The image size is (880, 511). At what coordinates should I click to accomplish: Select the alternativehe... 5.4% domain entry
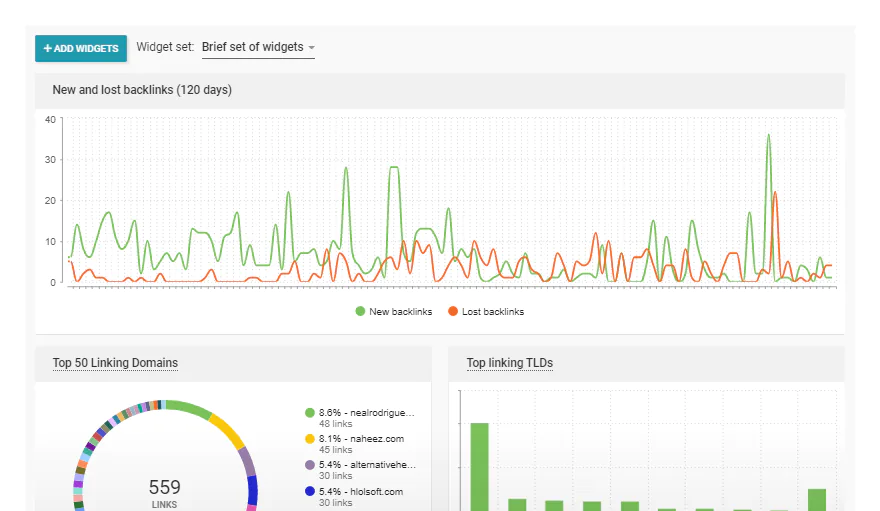point(360,470)
